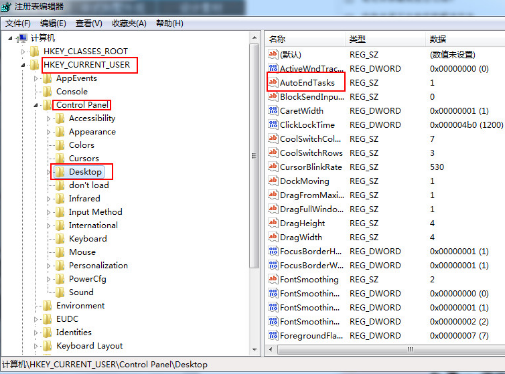The height and width of the screenshot is (374, 505).
Task: Open the 收藏夹(A) menu
Action: point(129,23)
